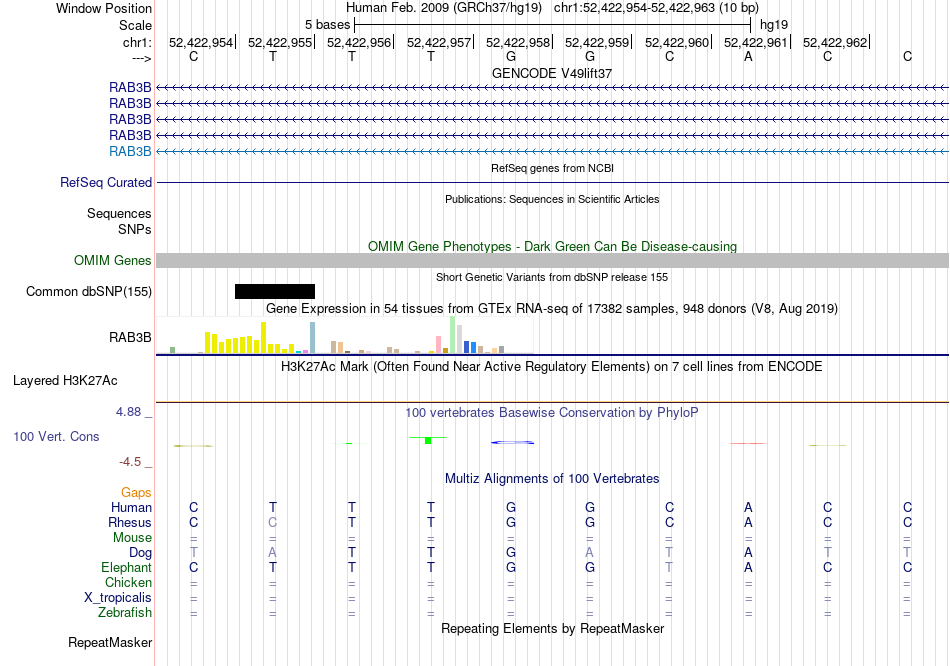Click the Dog alignment row label
The width and height of the screenshot is (950, 666).
[x=140, y=553]
